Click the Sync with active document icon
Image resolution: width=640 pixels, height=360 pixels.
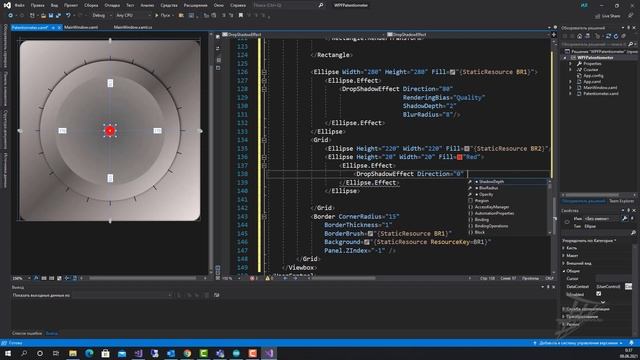click(608, 36)
